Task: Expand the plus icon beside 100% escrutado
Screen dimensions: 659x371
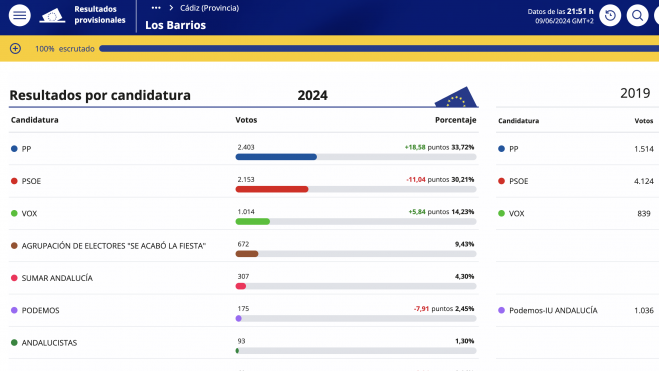Action: pos(15,49)
